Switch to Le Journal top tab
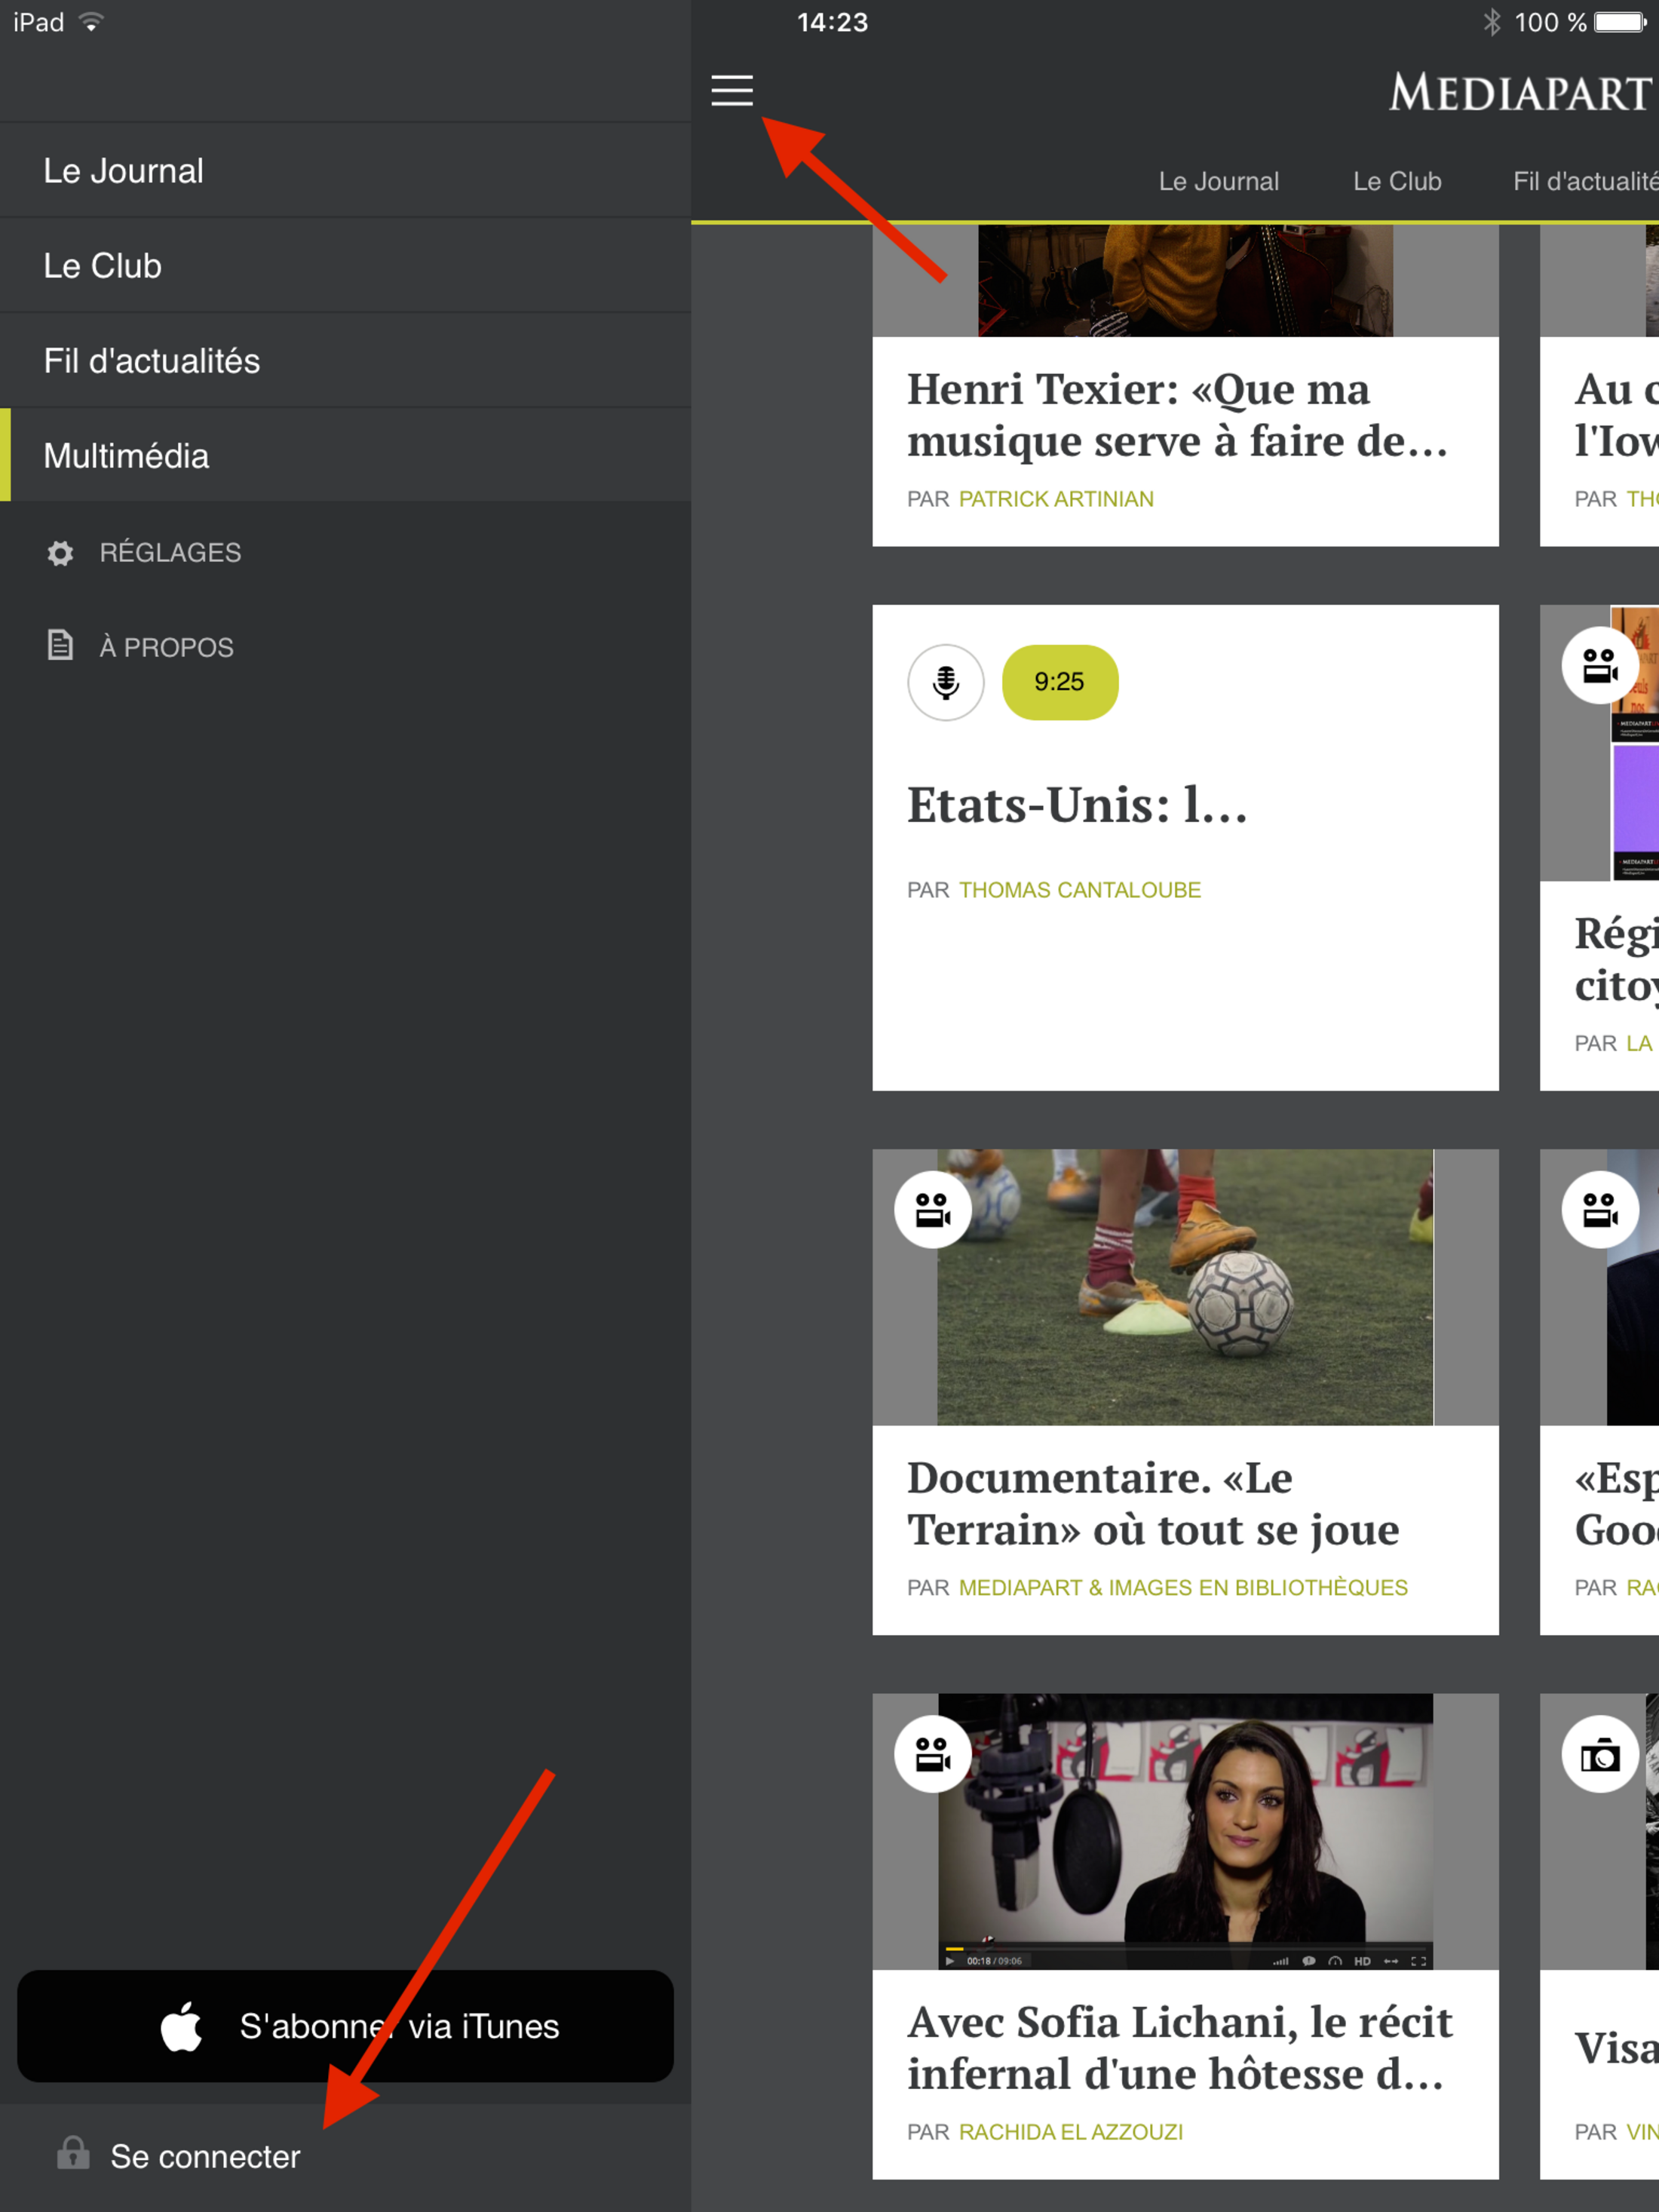Screen dimensions: 1659x2212 pyautogui.click(x=1218, y=181)
